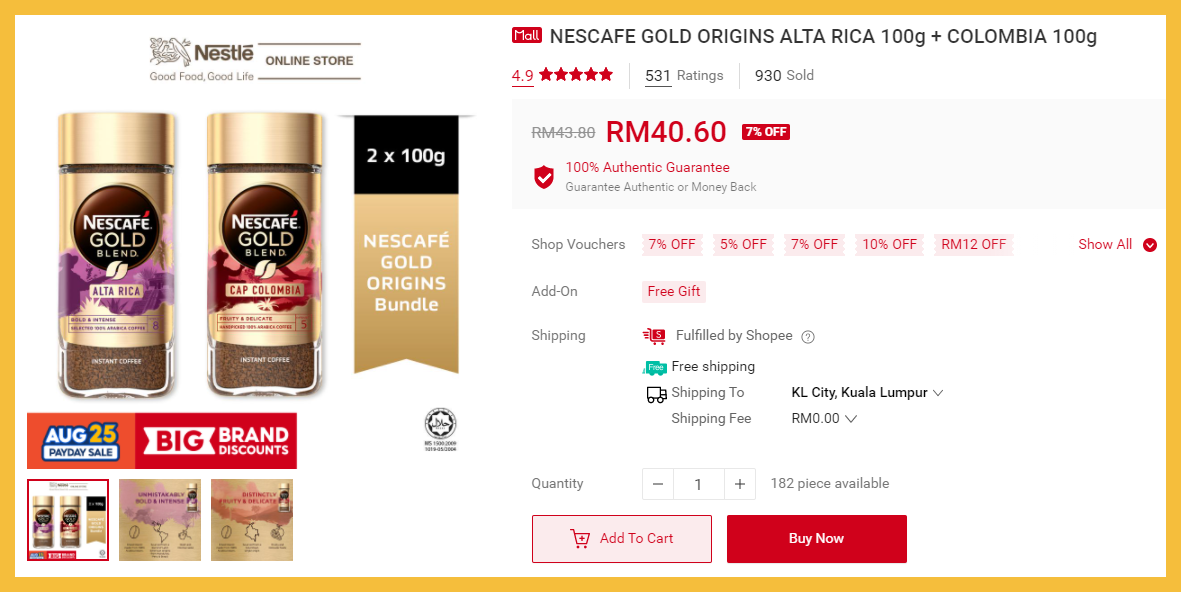Expand Show All shop vouchers
This screenshot has height=592, width=1181.
point(1117,245)
